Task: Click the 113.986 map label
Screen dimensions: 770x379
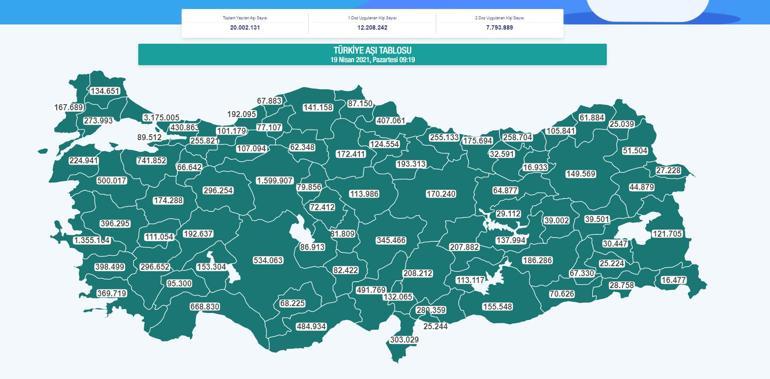Action: pos(364,194)
